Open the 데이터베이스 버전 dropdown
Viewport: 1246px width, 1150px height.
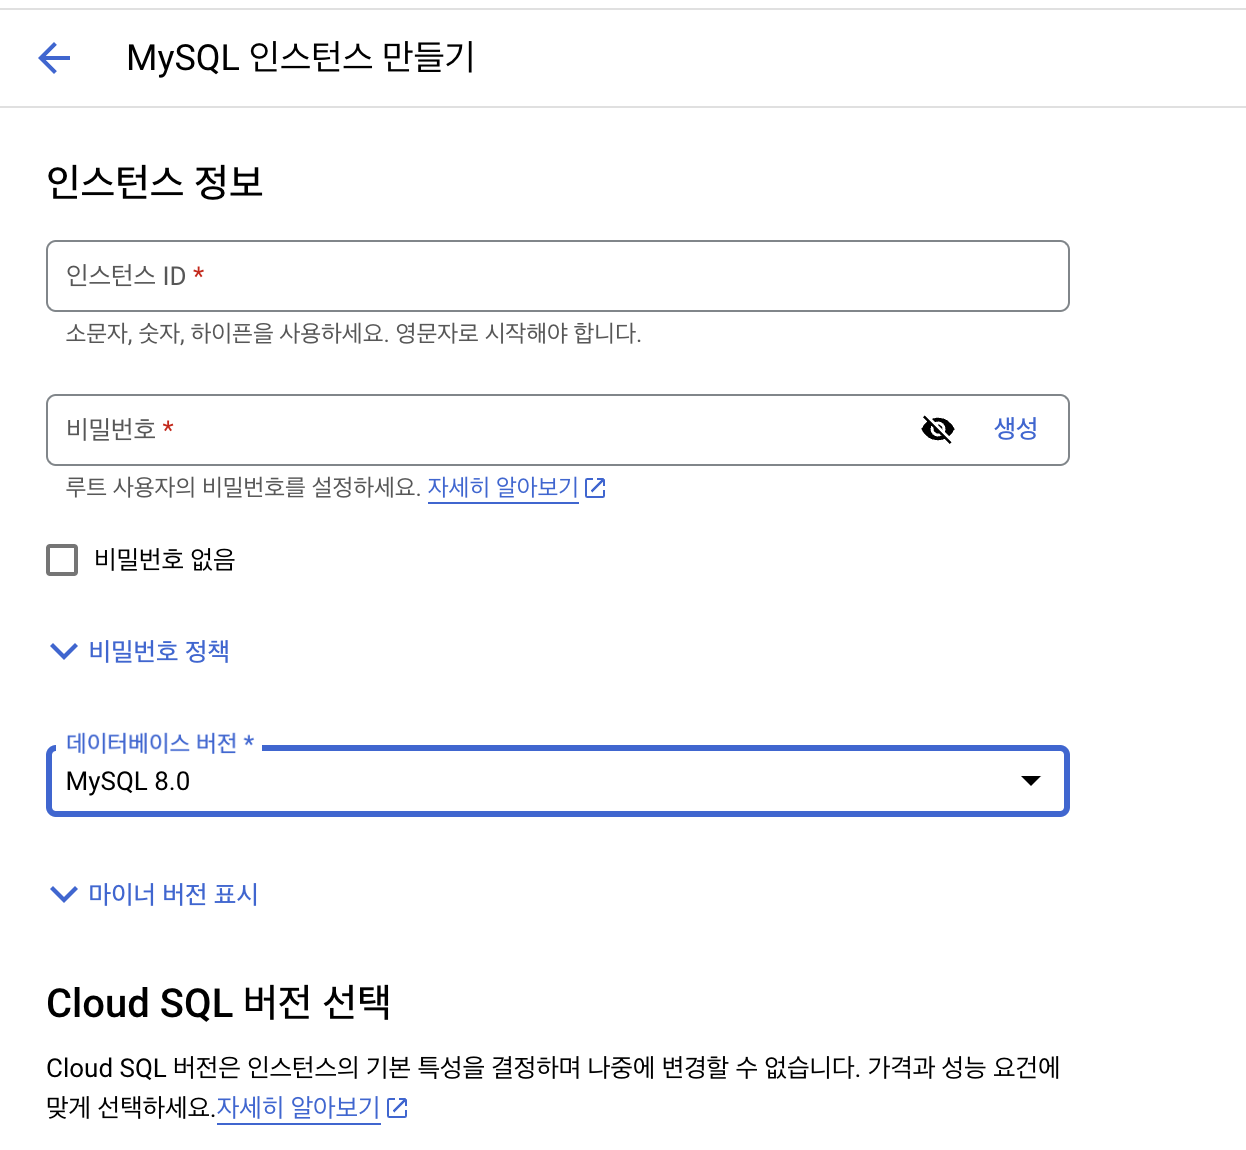point(558,781)
